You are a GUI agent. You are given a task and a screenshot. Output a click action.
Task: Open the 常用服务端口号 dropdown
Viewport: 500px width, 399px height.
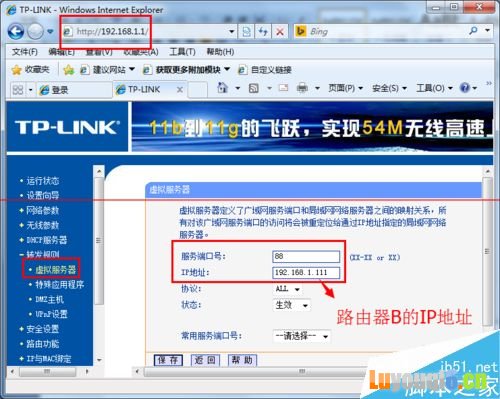point(302,336)
